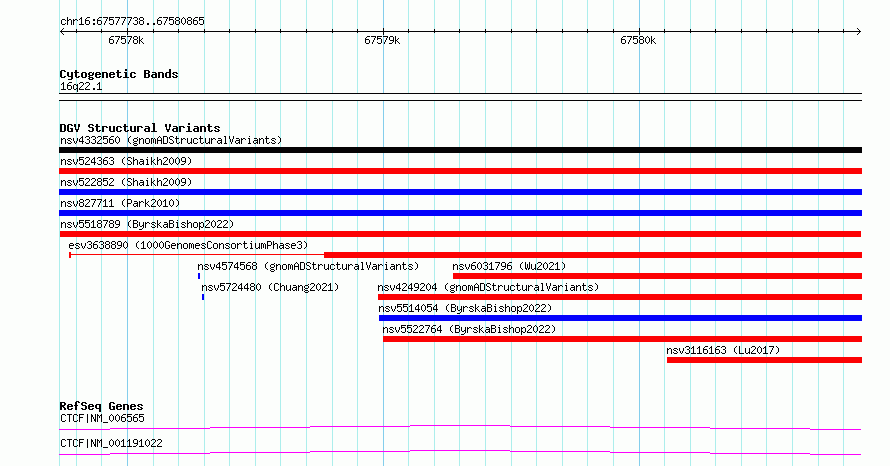The height and width of the screenshot is (466, 890).
Task: Open the nsv5514054 (ByrskaBishop2022) label
Action: [x=465, y=308]
